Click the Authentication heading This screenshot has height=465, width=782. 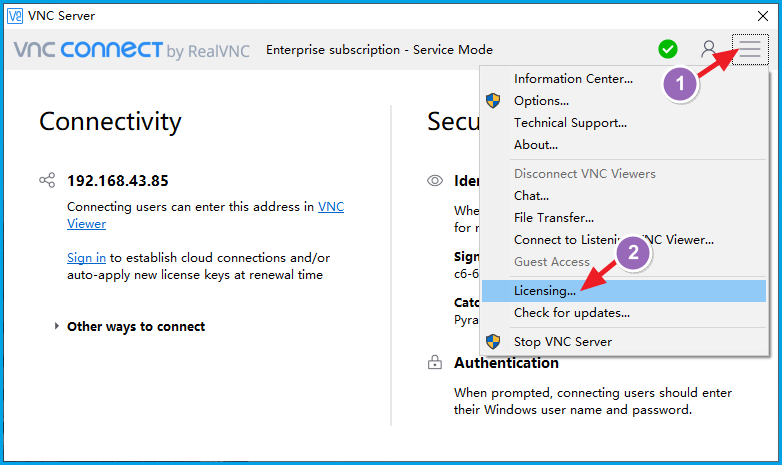[506, 363]
